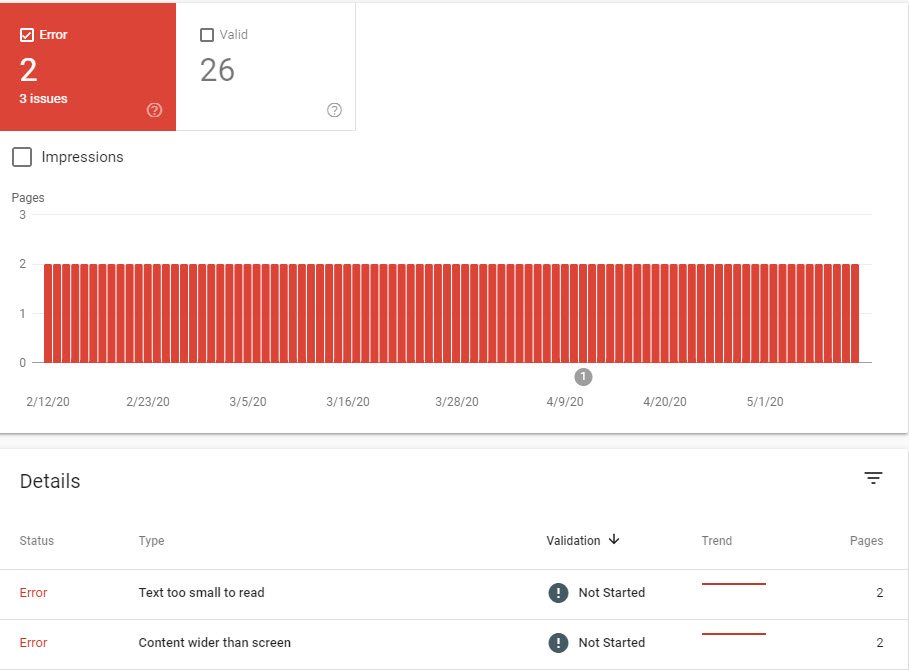Open the filter icon in Details
The image size is (909, 670).
coord(873,478)
